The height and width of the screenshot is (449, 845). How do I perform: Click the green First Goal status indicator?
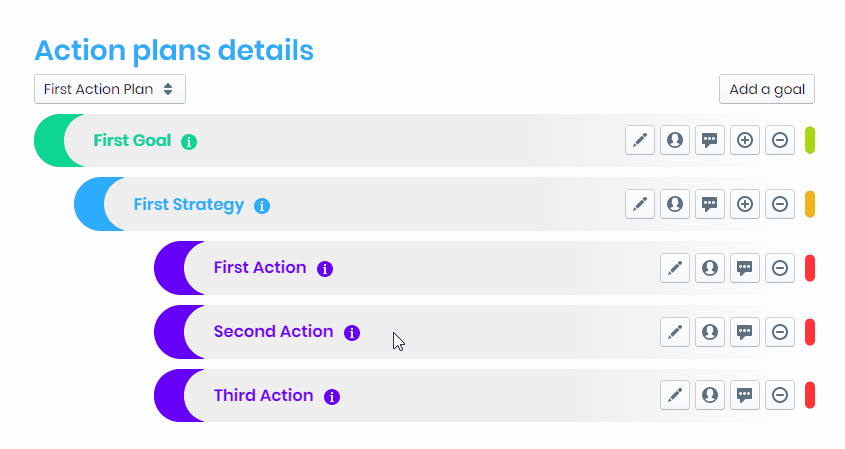pyautogui.click(x=810, y=140)
